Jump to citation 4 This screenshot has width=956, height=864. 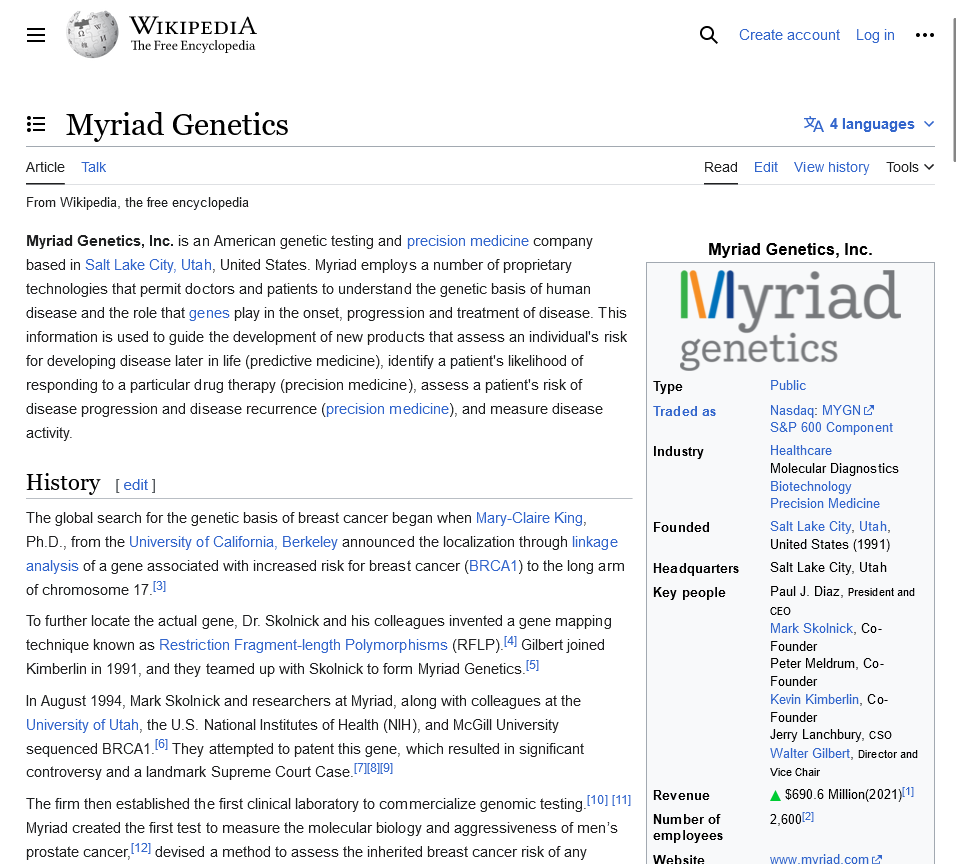[510, 641]
